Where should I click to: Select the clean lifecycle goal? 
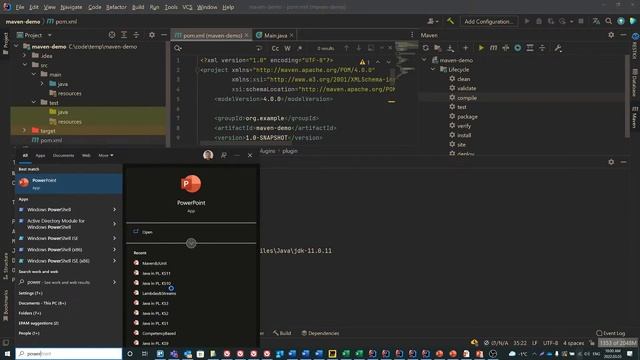point(463,79)
